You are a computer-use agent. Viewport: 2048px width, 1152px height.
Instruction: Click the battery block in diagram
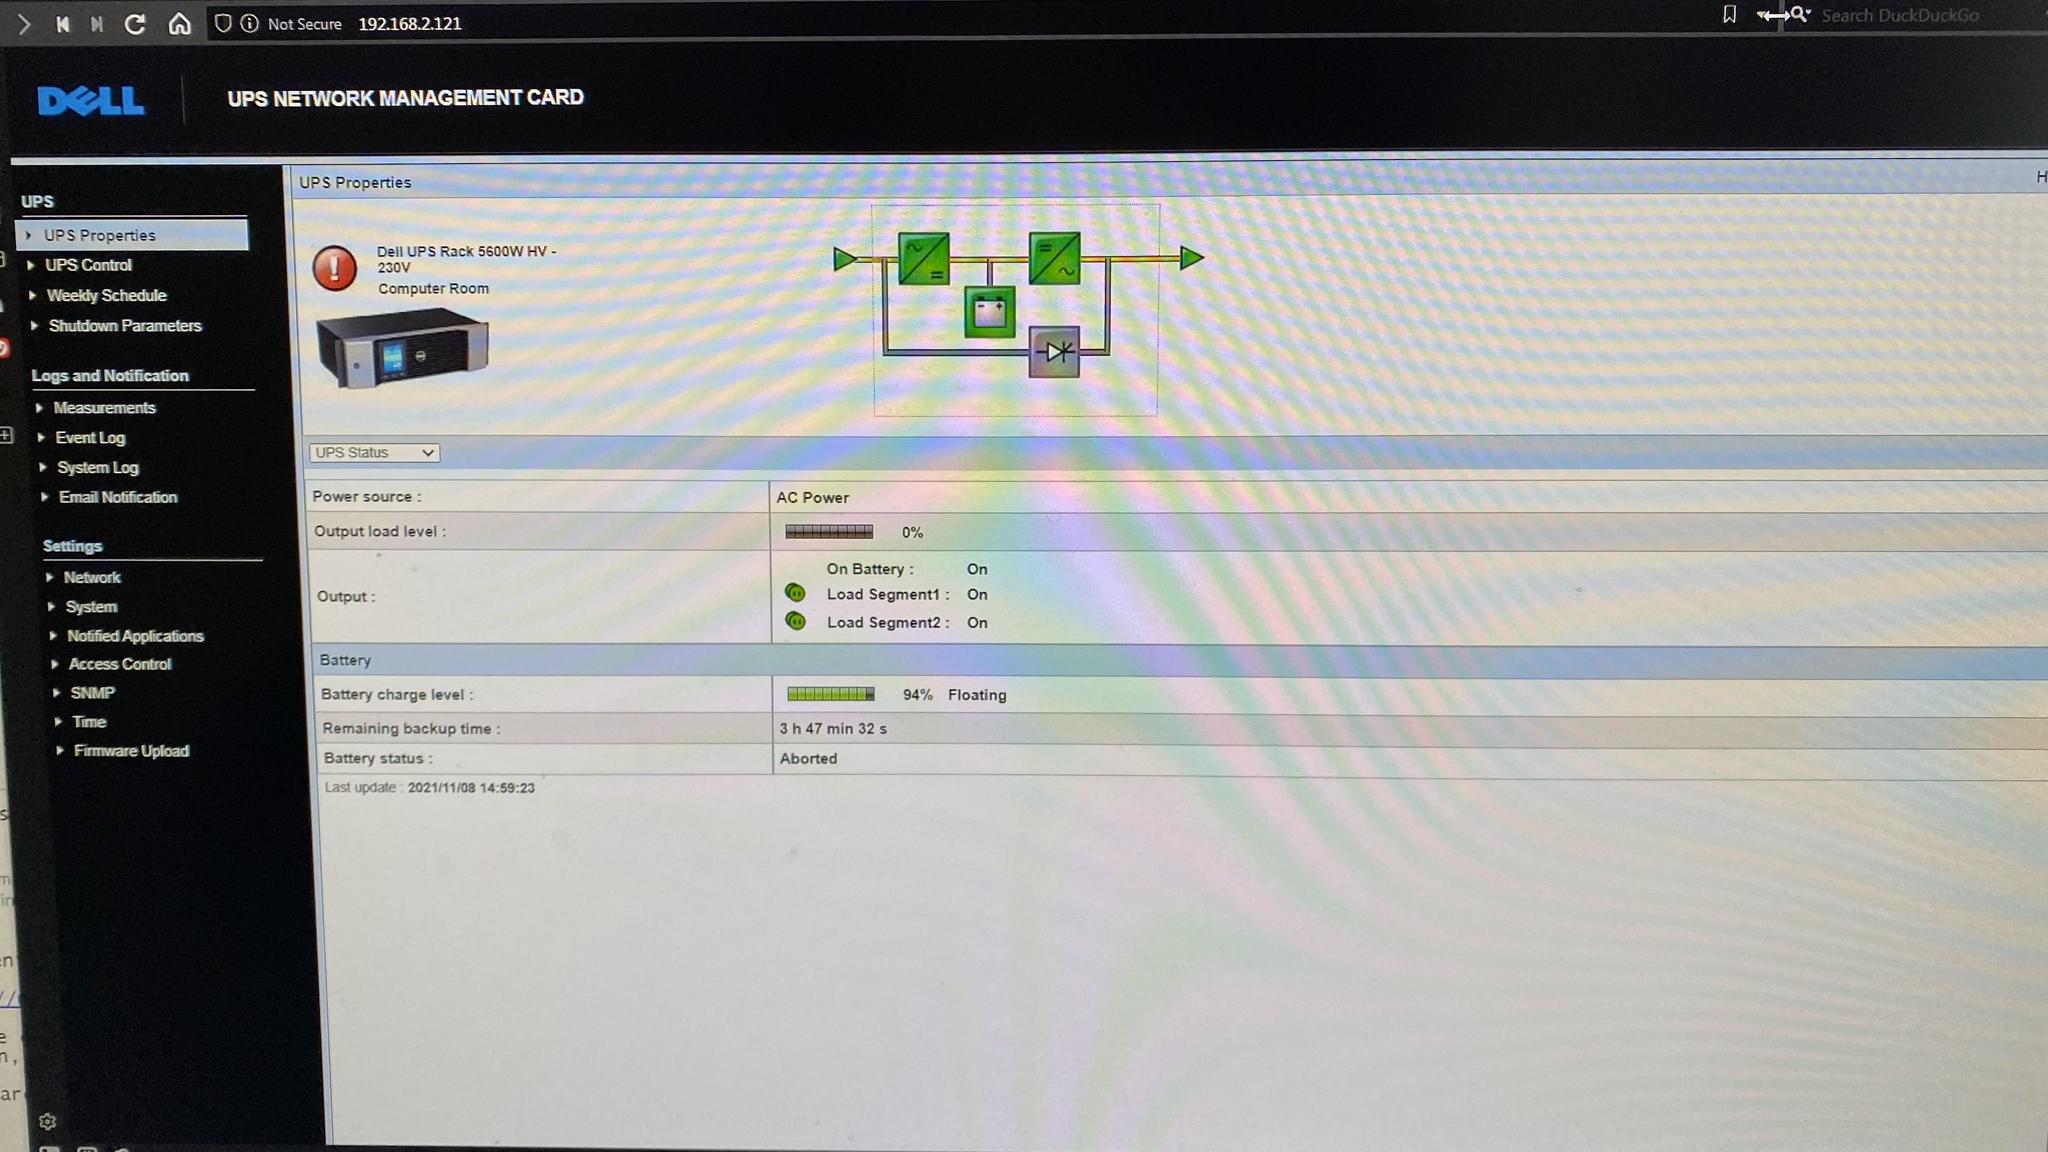pos(989,311)
